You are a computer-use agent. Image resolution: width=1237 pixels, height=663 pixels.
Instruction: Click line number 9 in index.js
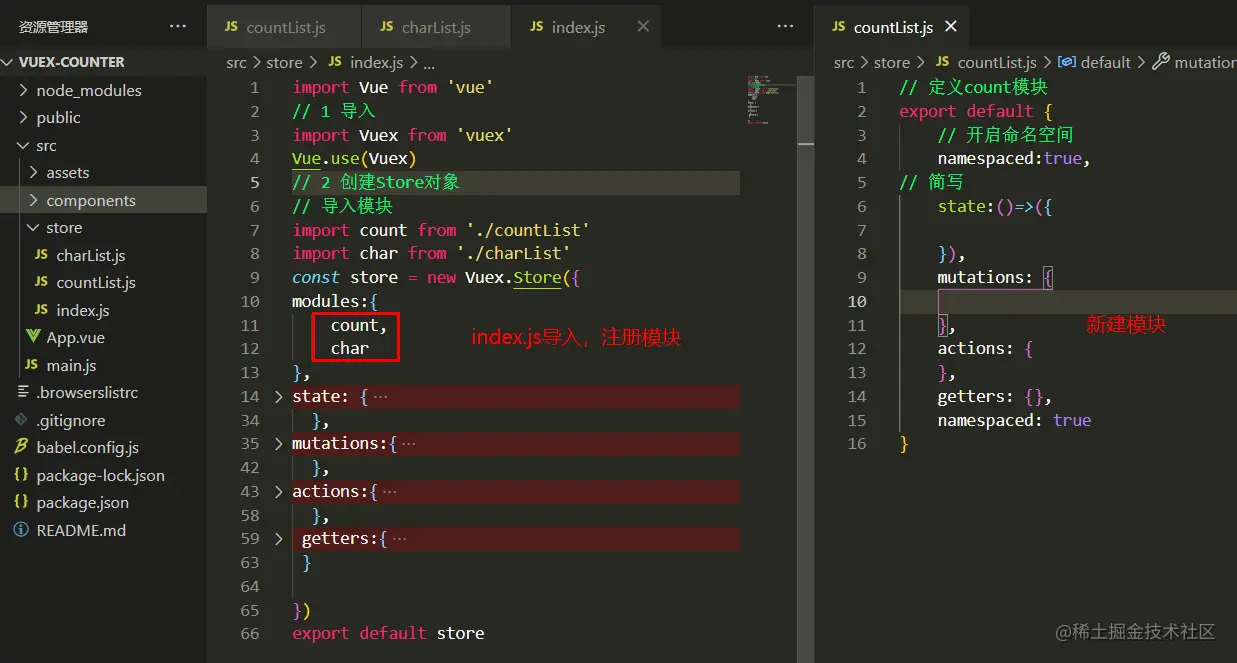point(255,278)
